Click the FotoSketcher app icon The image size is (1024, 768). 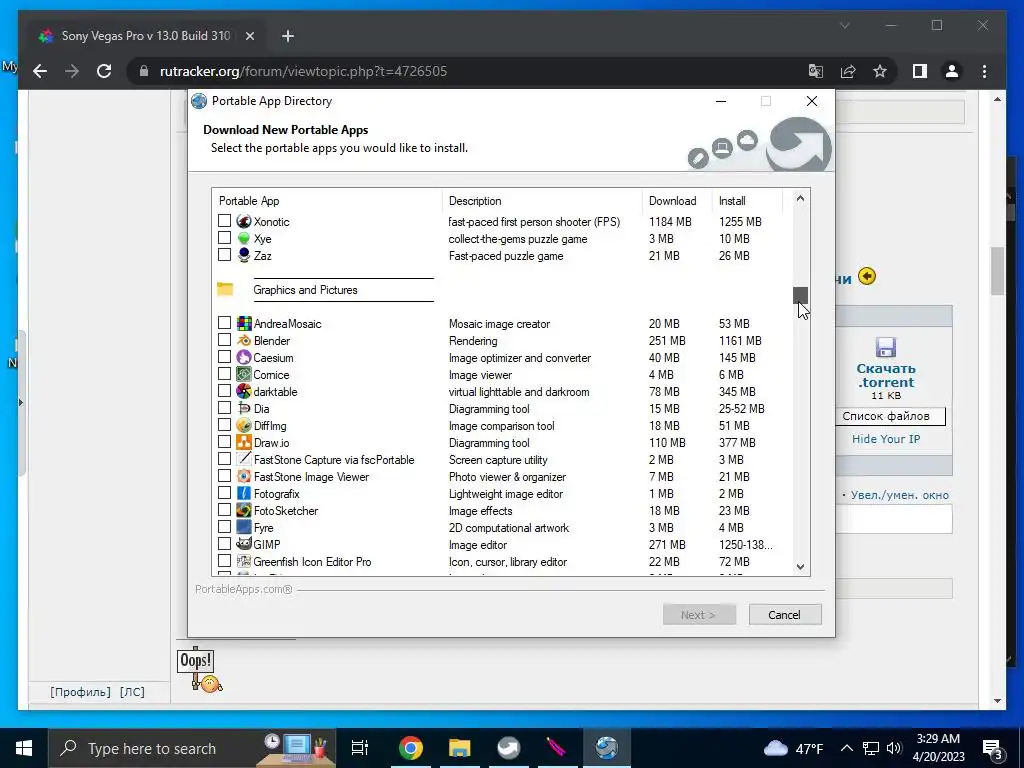point(244,510)
